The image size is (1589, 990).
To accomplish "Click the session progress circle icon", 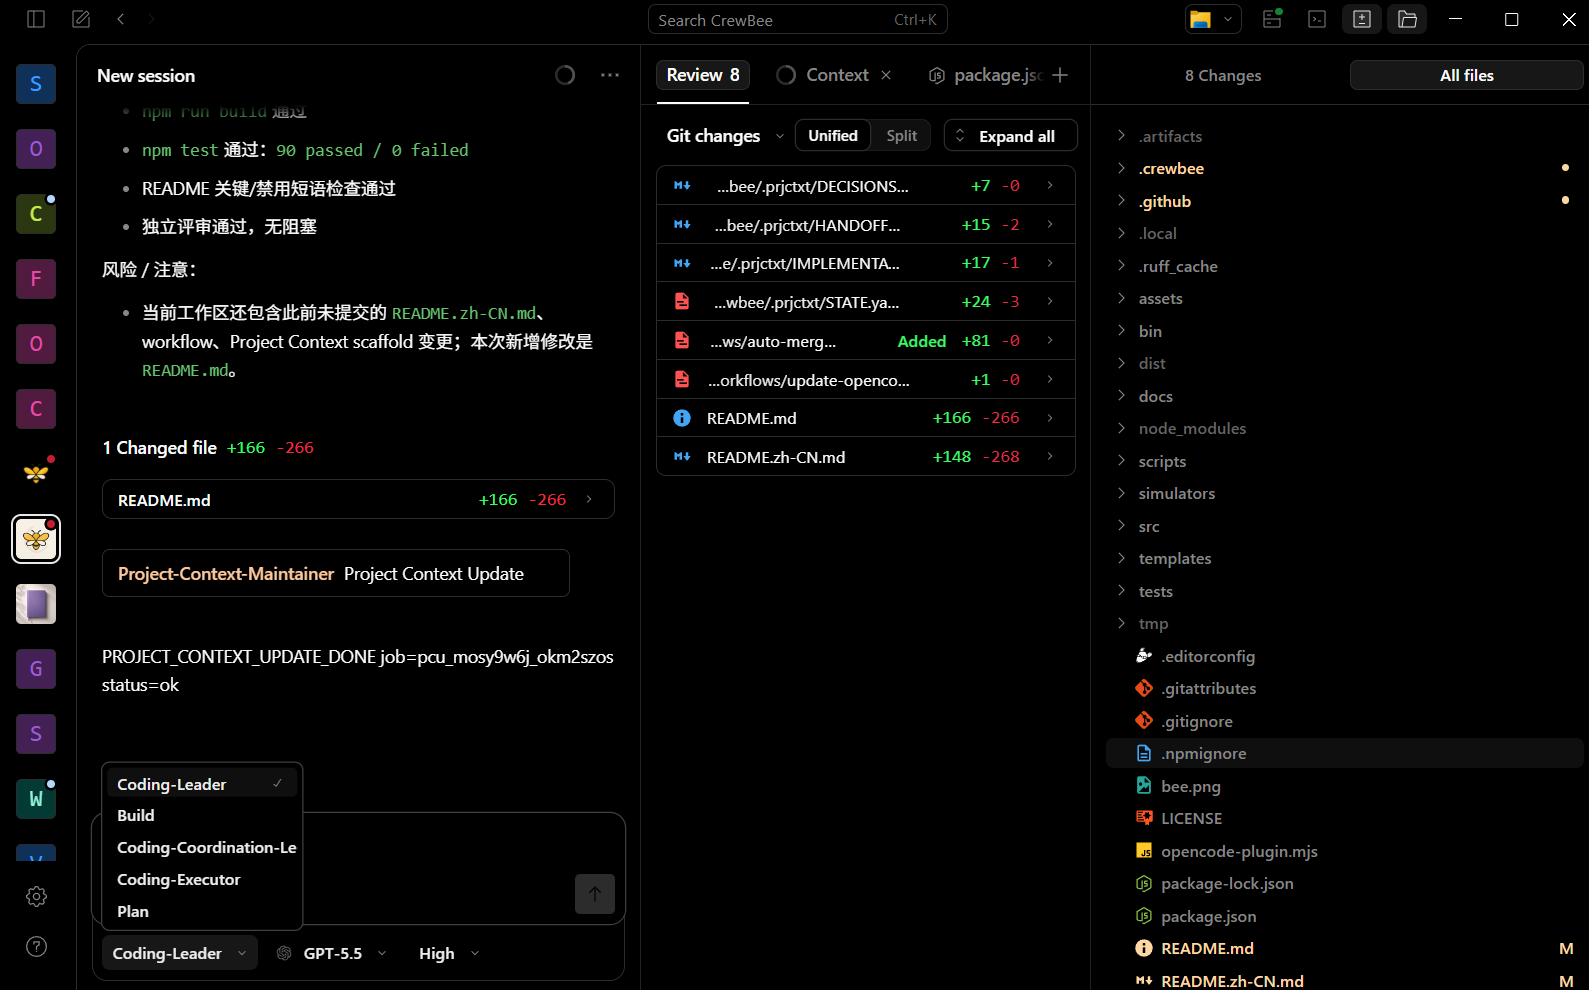I will tap(565, 75).
